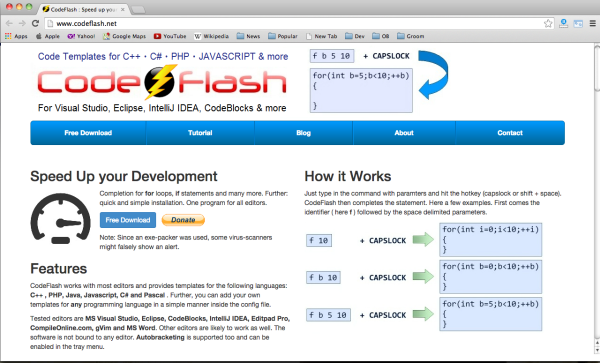Viewport: 600px width, 363px height.
Task: Expand the News bookmark folder
Action: 248,36
